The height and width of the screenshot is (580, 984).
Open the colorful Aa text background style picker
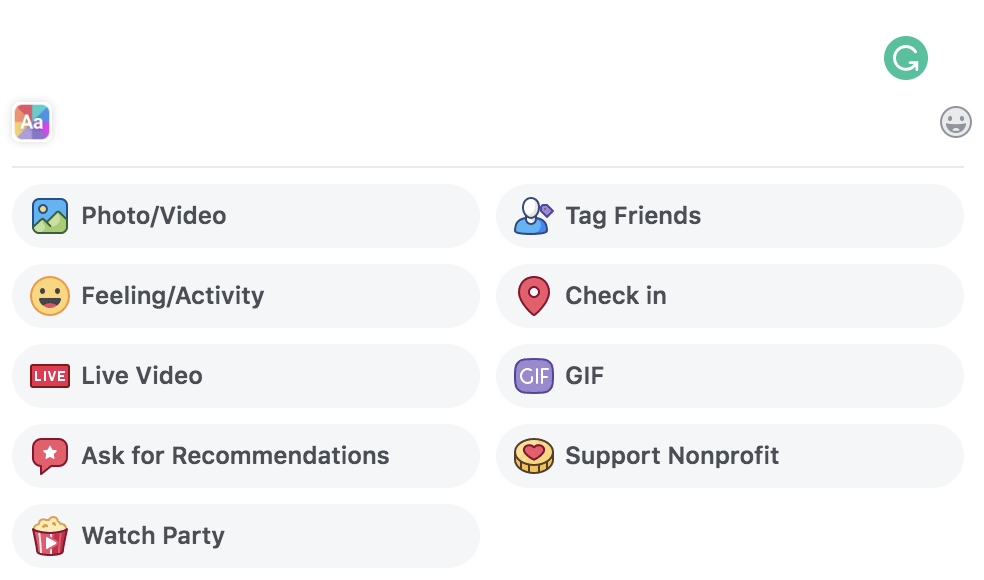click(31, 122)
